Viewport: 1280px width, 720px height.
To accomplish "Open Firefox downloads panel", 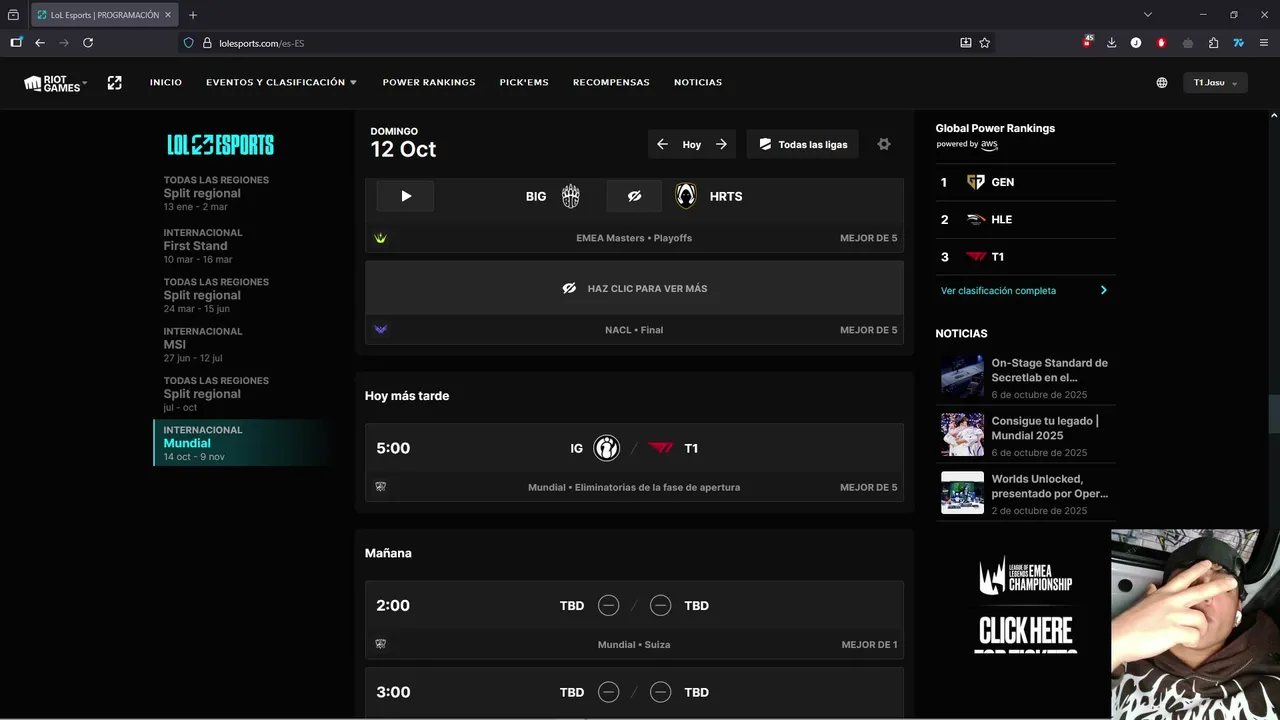I will [1111, 43].
